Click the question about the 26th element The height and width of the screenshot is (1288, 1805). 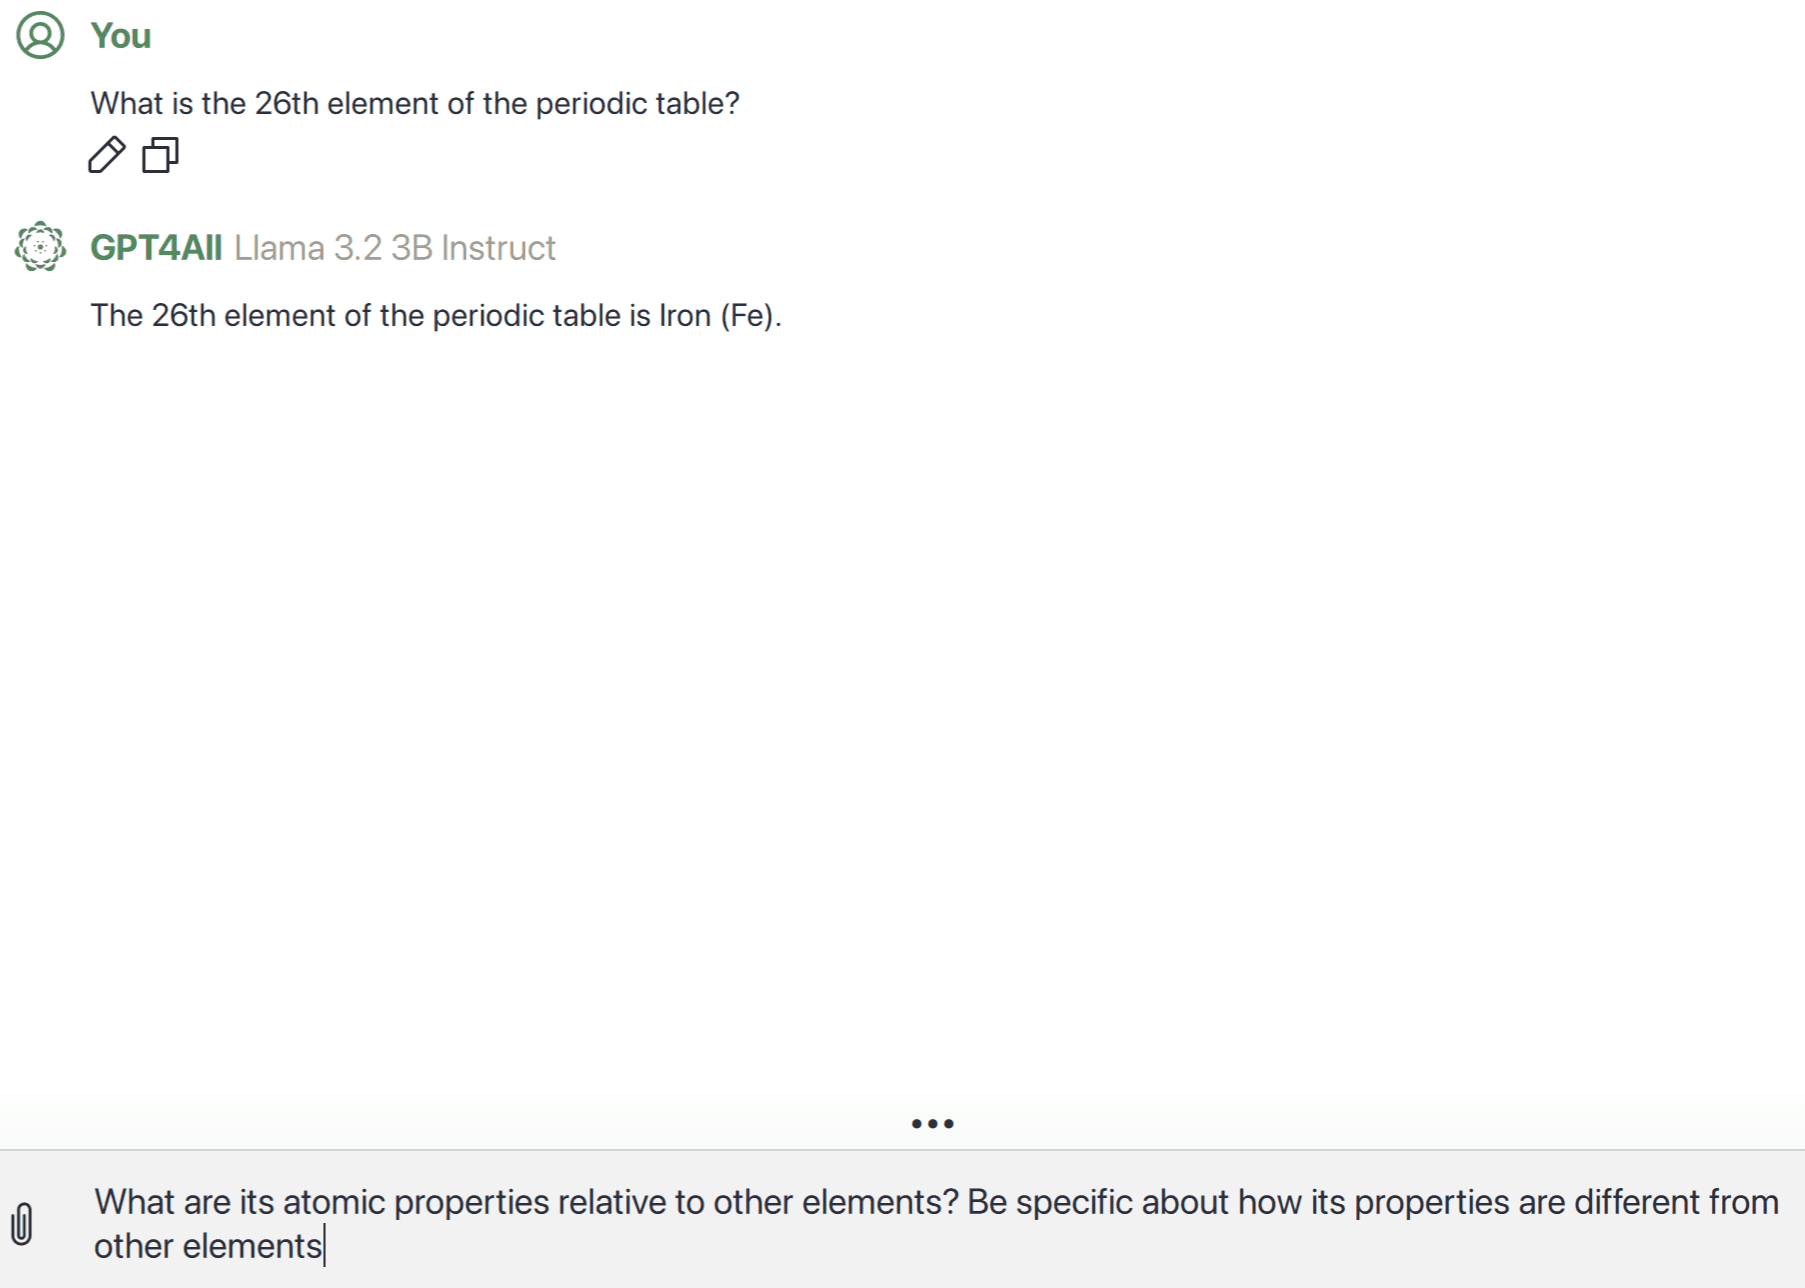pos(414,103)
